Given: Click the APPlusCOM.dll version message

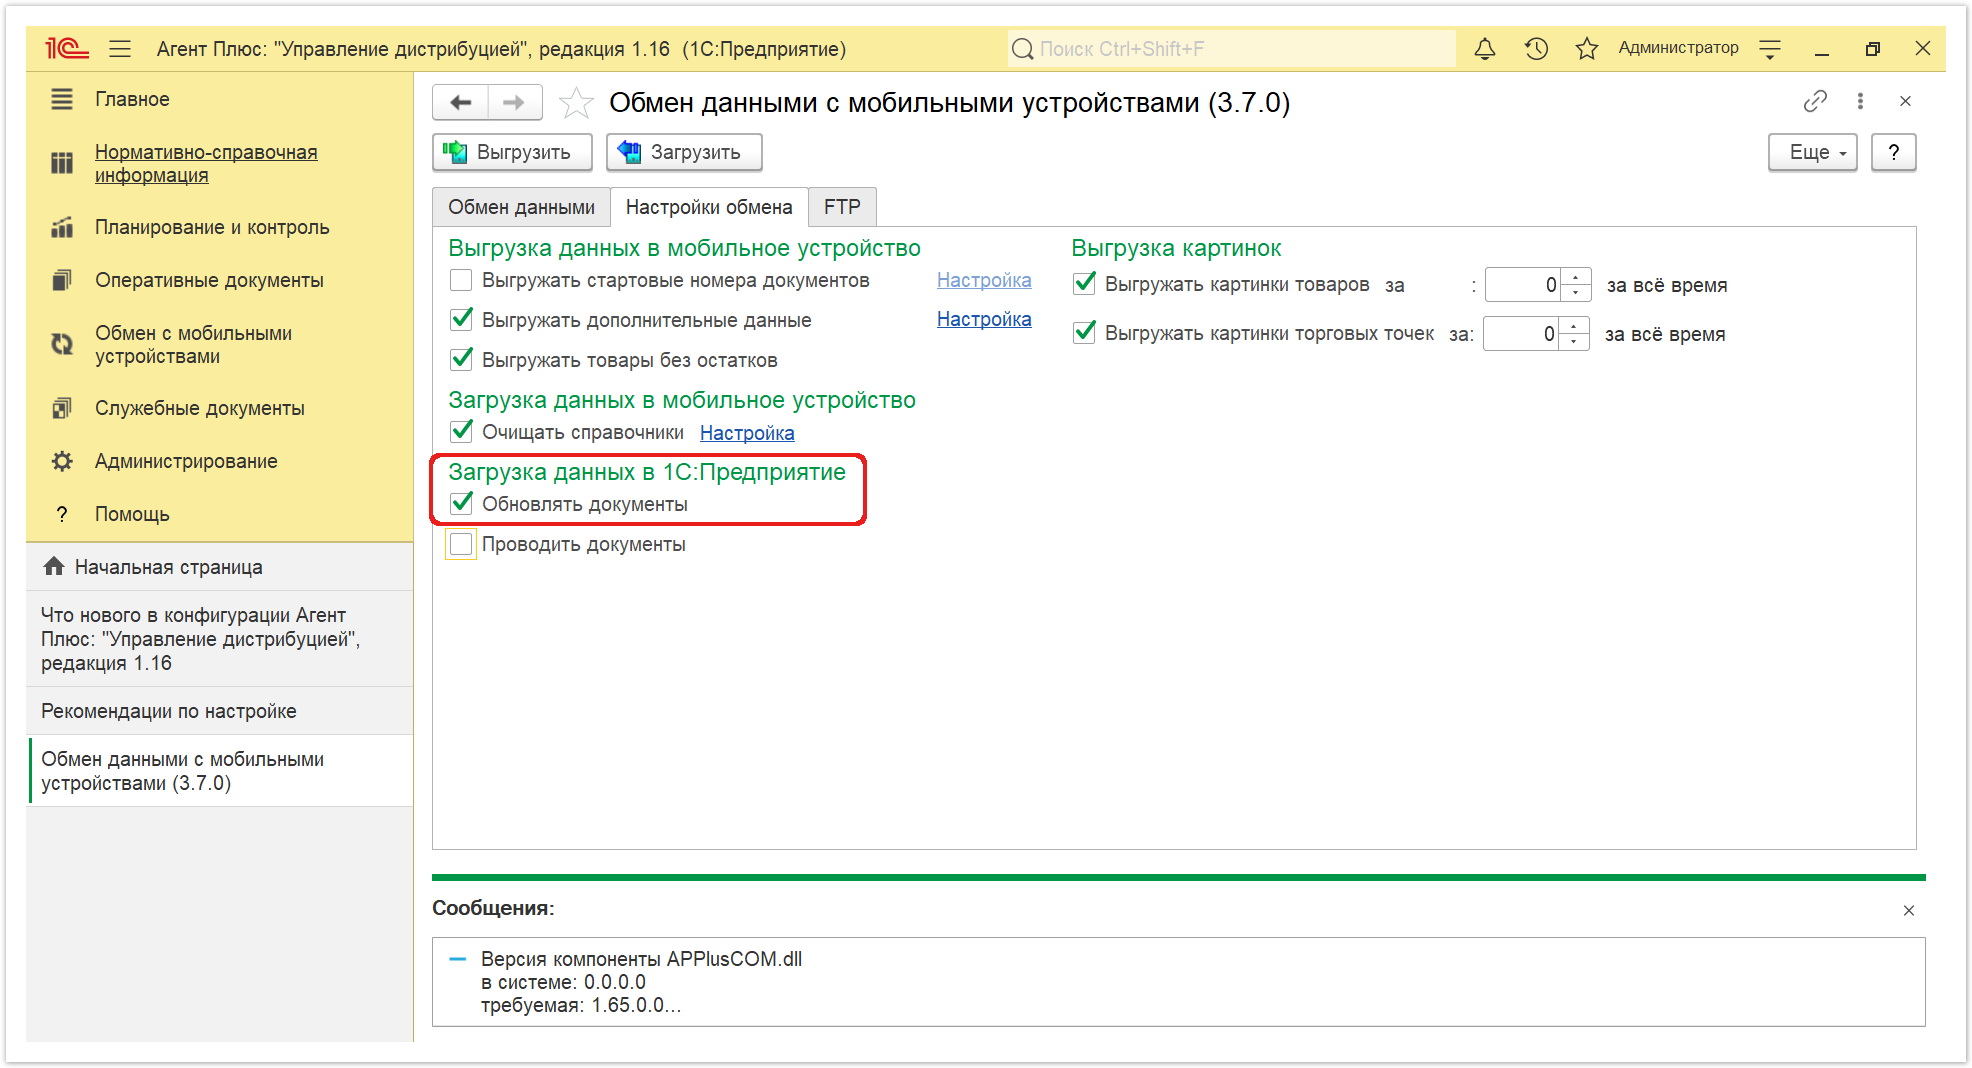Looking at the screenshot, I should [641, 982].
